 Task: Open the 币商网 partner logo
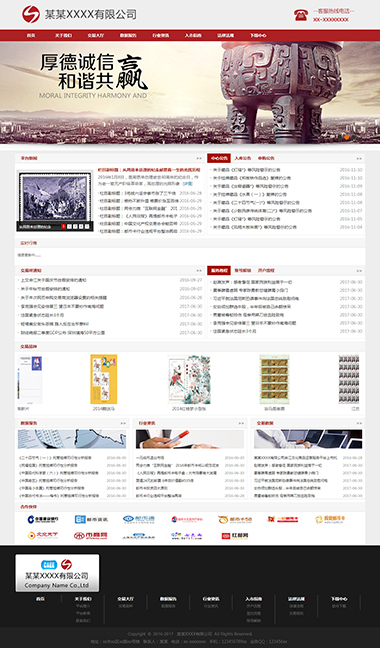coord(90,536)
